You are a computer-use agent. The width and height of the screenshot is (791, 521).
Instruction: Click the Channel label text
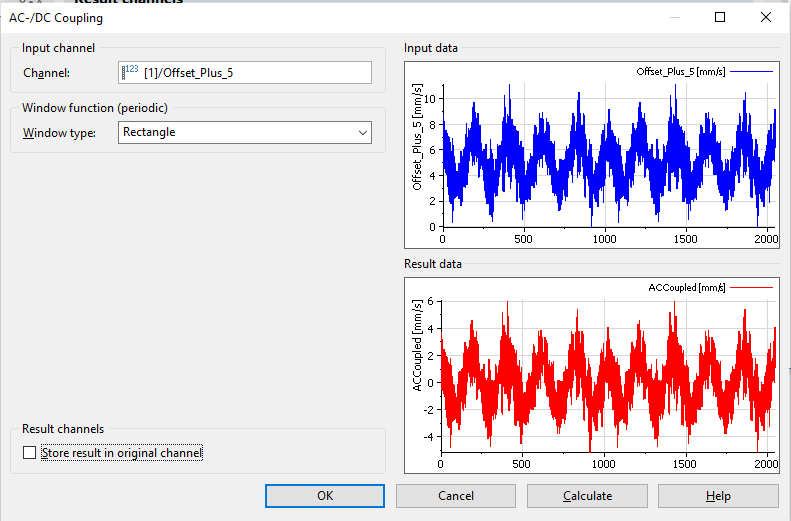pyautogui.click(x=47, y=73)
